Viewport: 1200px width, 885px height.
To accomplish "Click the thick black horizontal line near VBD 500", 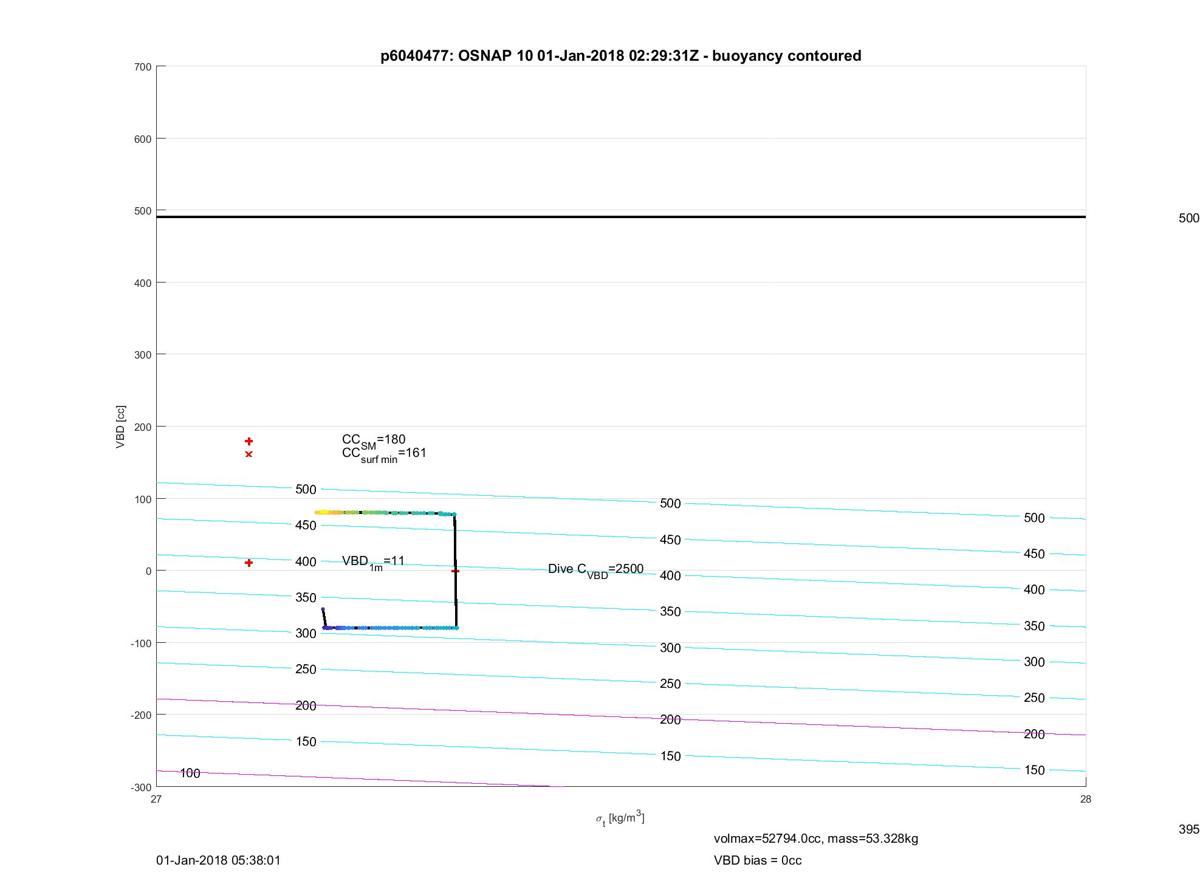I will pyautogui.click(x=621, y=217).
